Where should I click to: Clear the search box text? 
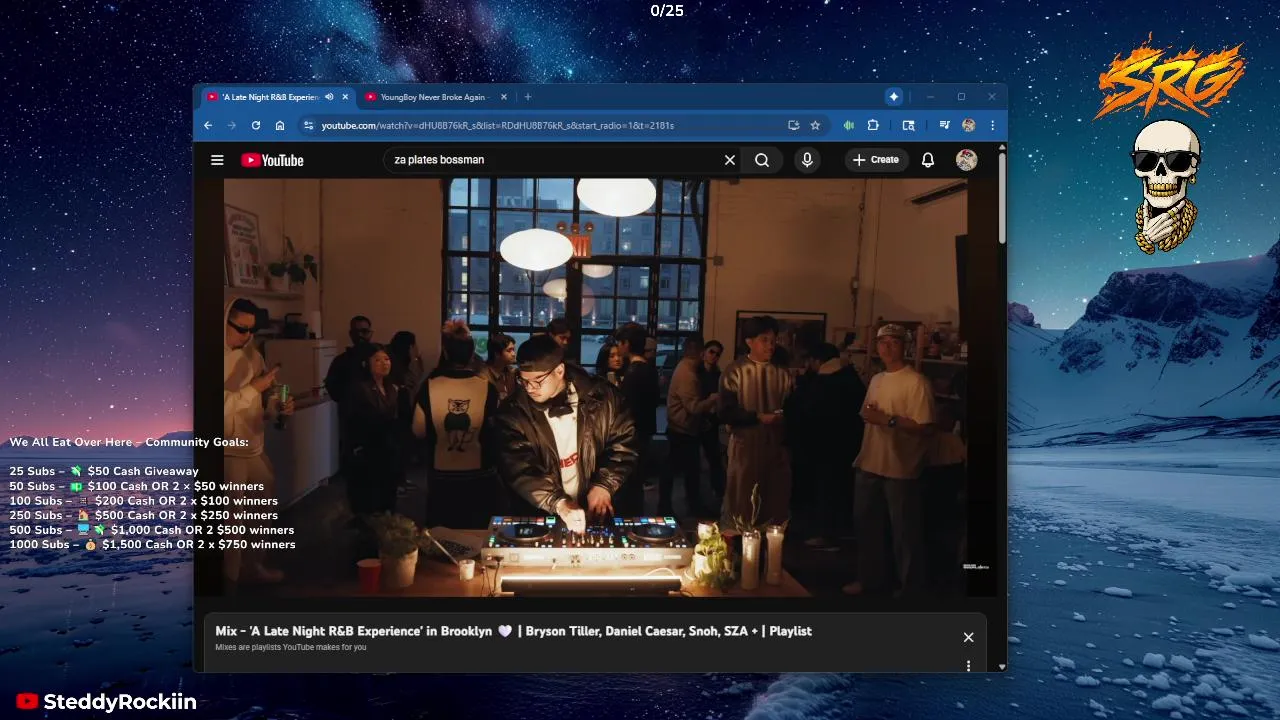pyautogui.click(x=730, y=160)
